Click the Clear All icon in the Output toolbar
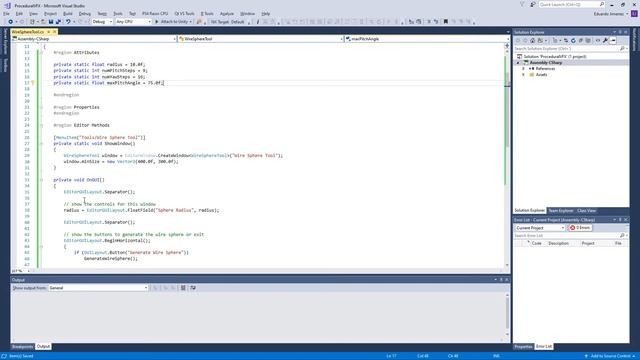 coord(183,288)
